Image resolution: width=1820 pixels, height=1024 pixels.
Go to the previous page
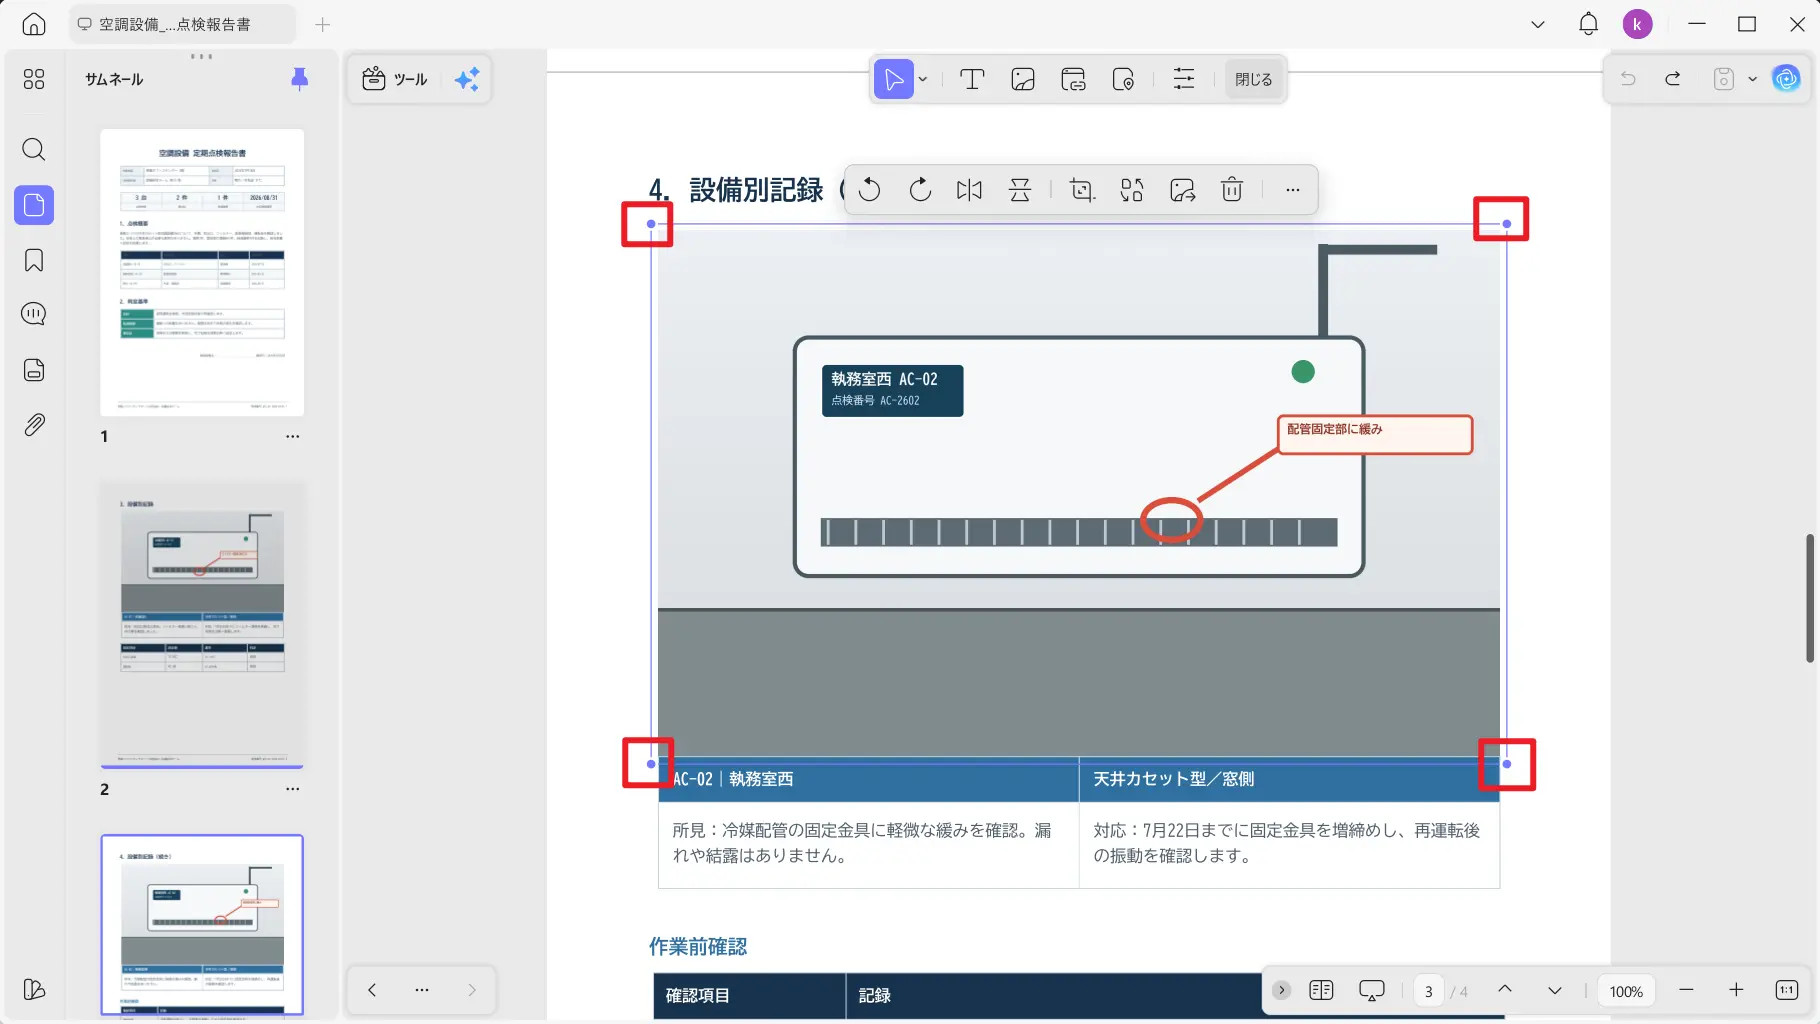[1505, 990]
